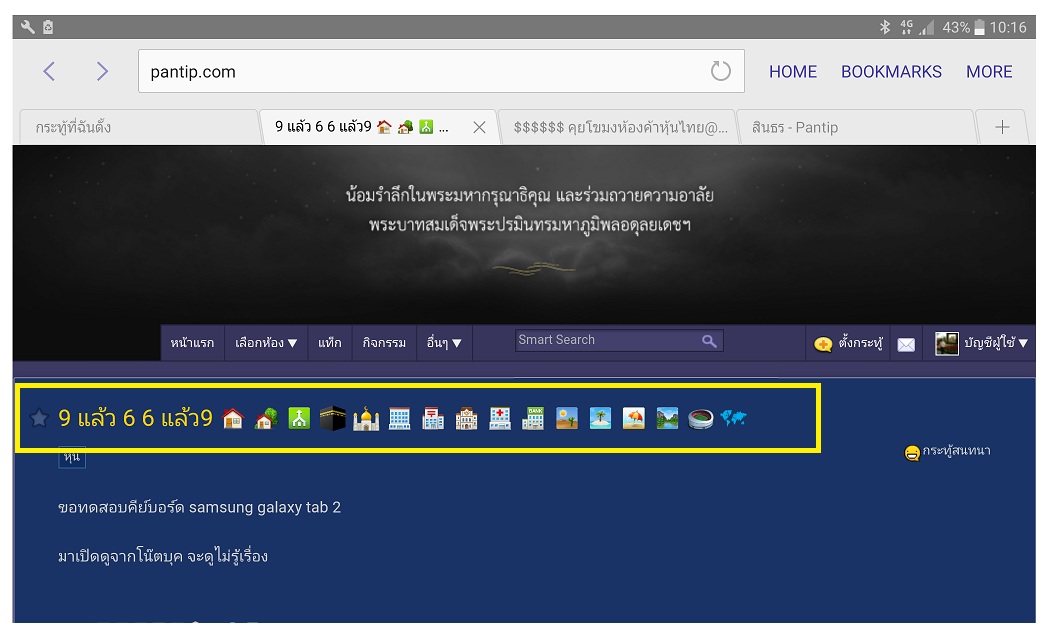This screenshot has width=1051, height=639.
Task: Click the น้อมรำลึกในพระมหากรุณาธิคุณ banner text
Action: (x=530, y=196)
